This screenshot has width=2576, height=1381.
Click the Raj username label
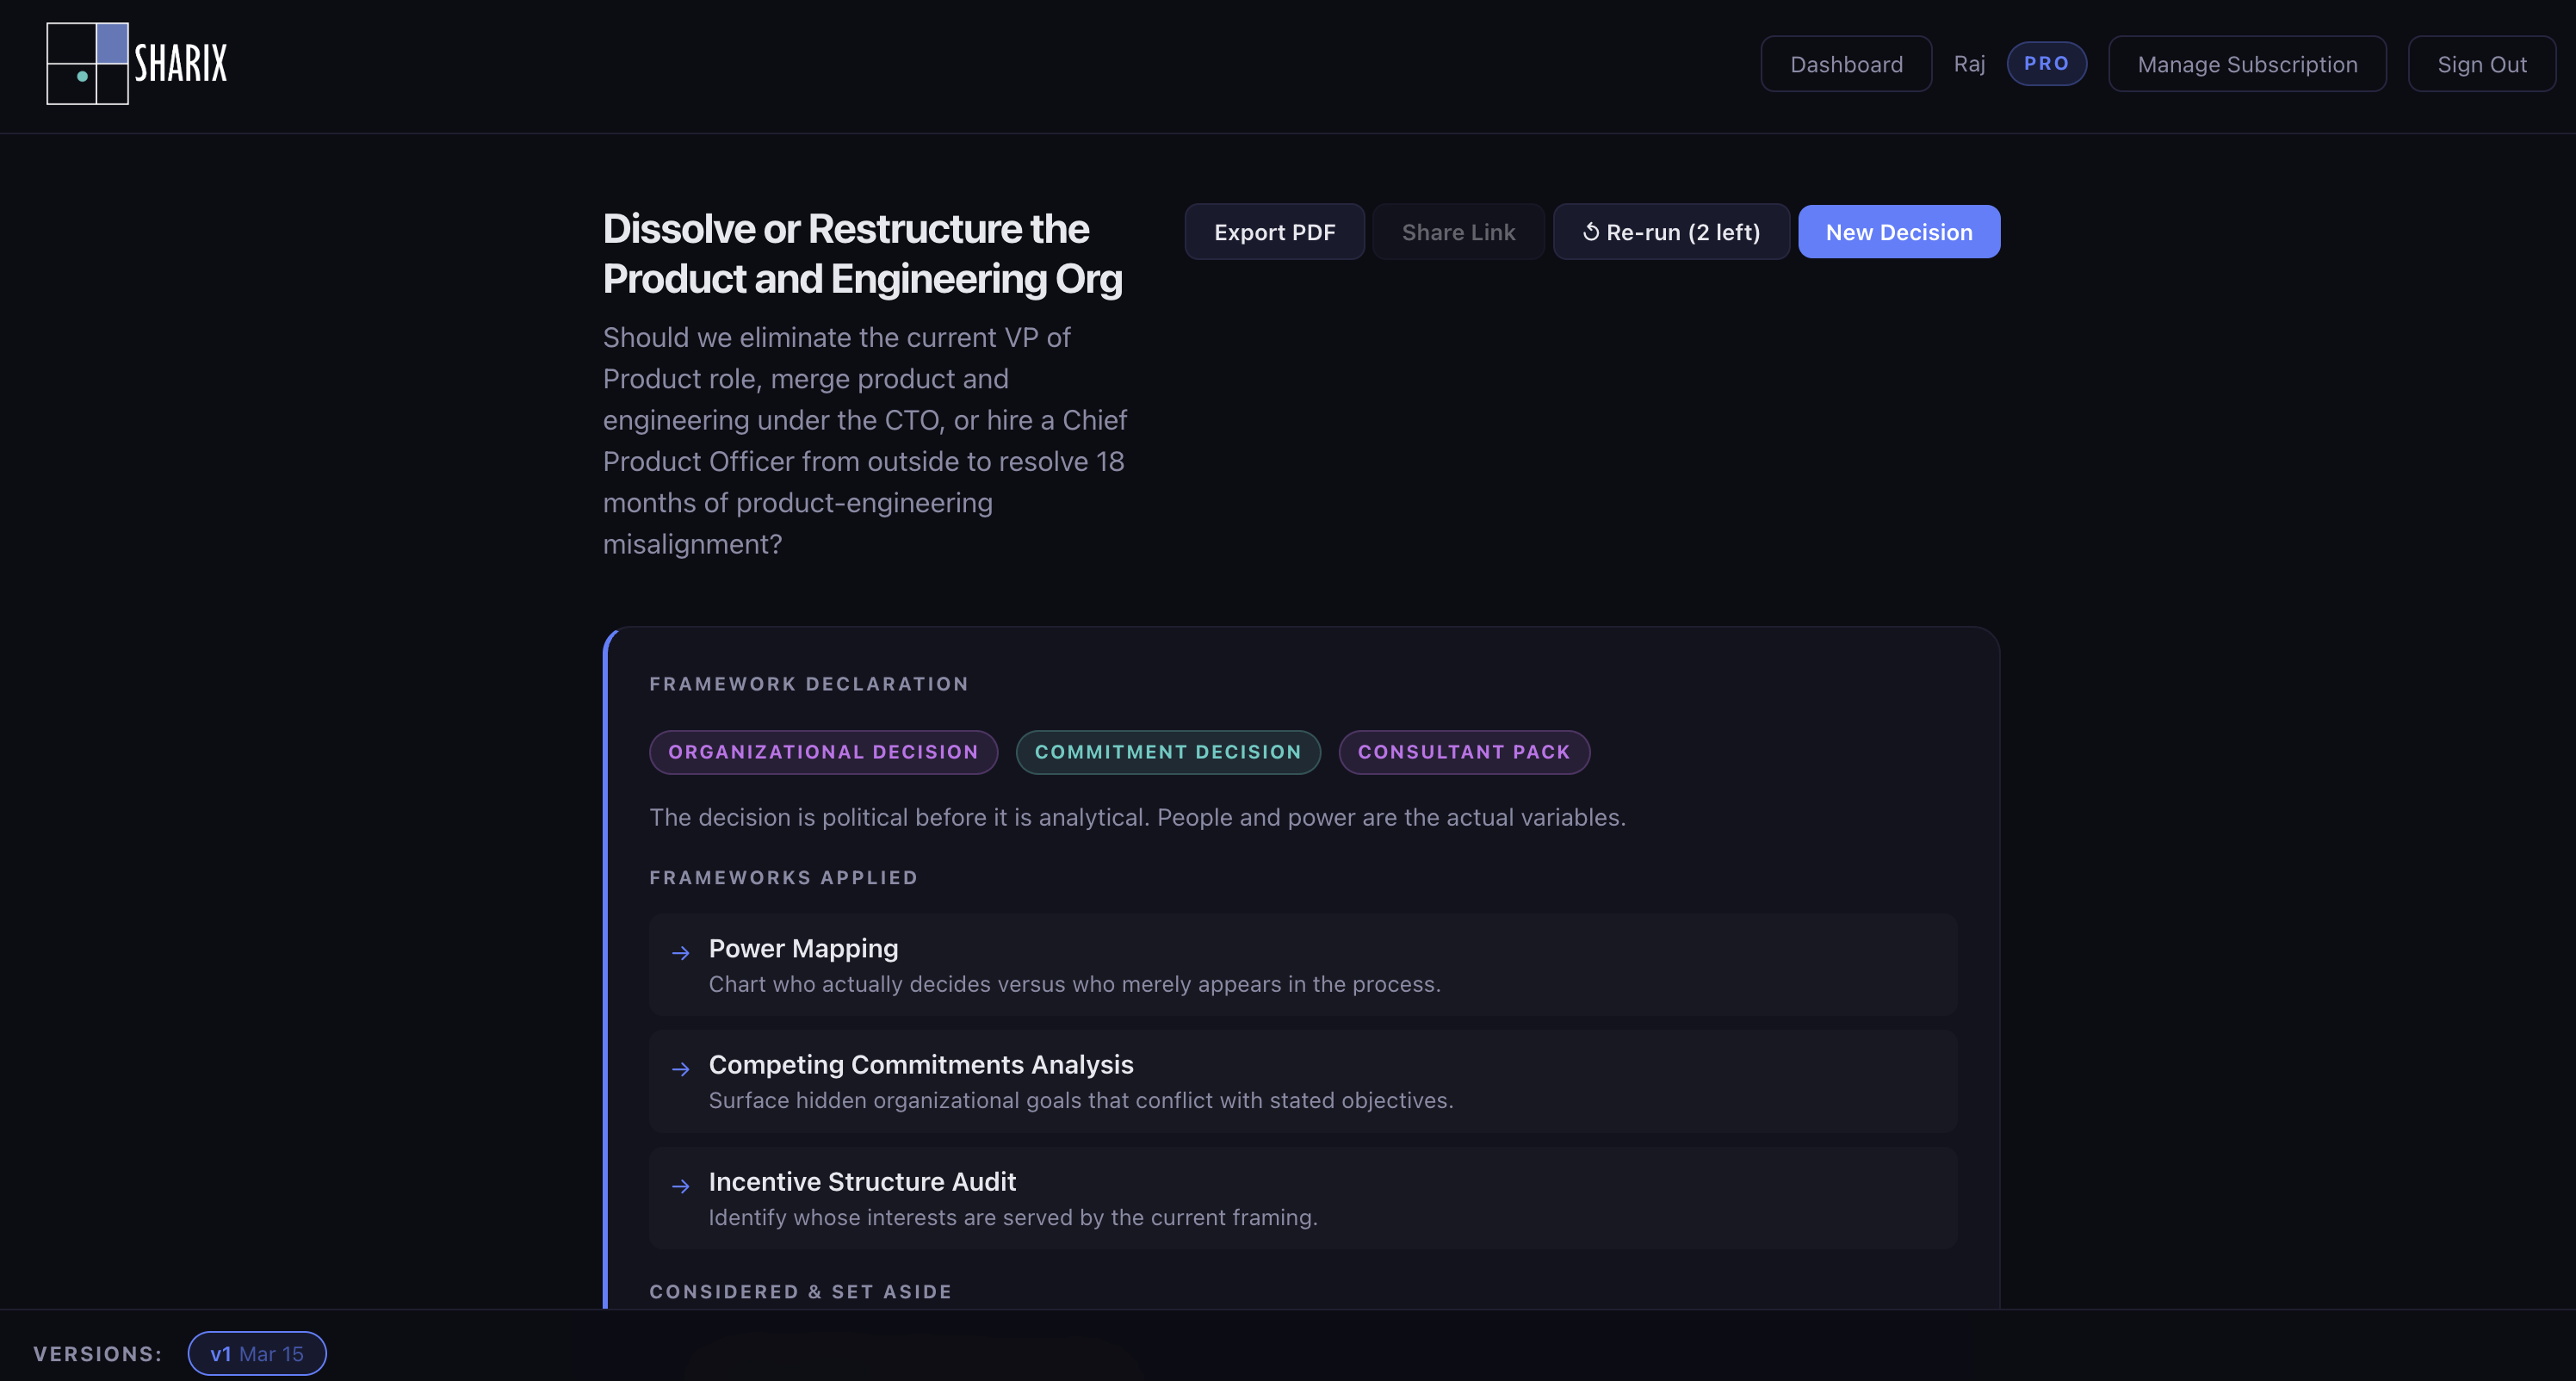[x=1968, y=64]
